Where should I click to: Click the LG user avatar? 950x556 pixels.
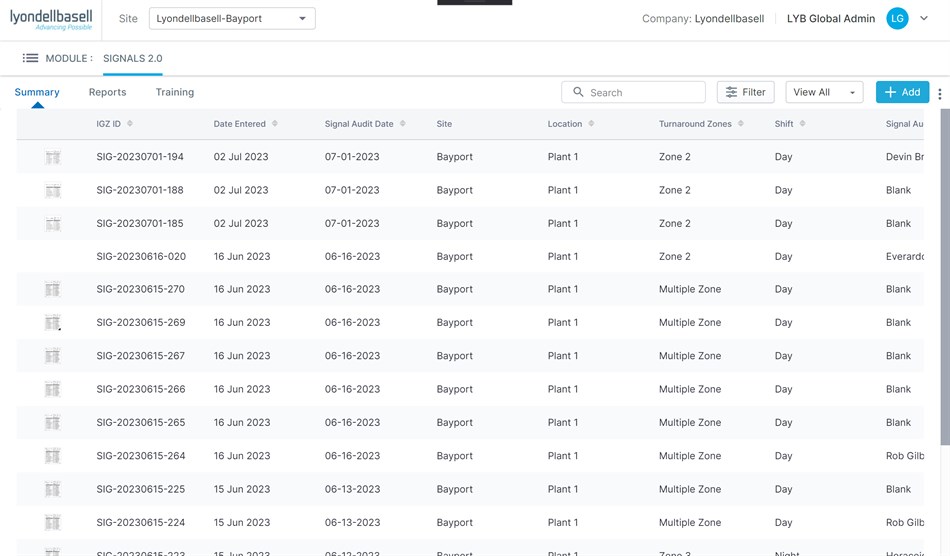coord(897,18)
